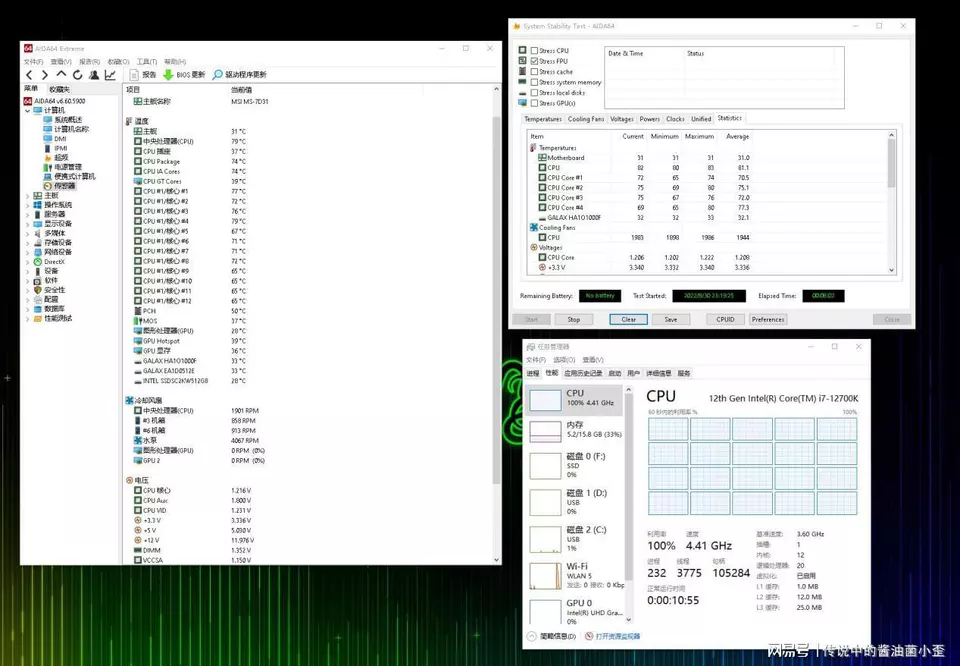Enable the Stress system memory checkbox
The image size is (960, 666).
(534, 82)
